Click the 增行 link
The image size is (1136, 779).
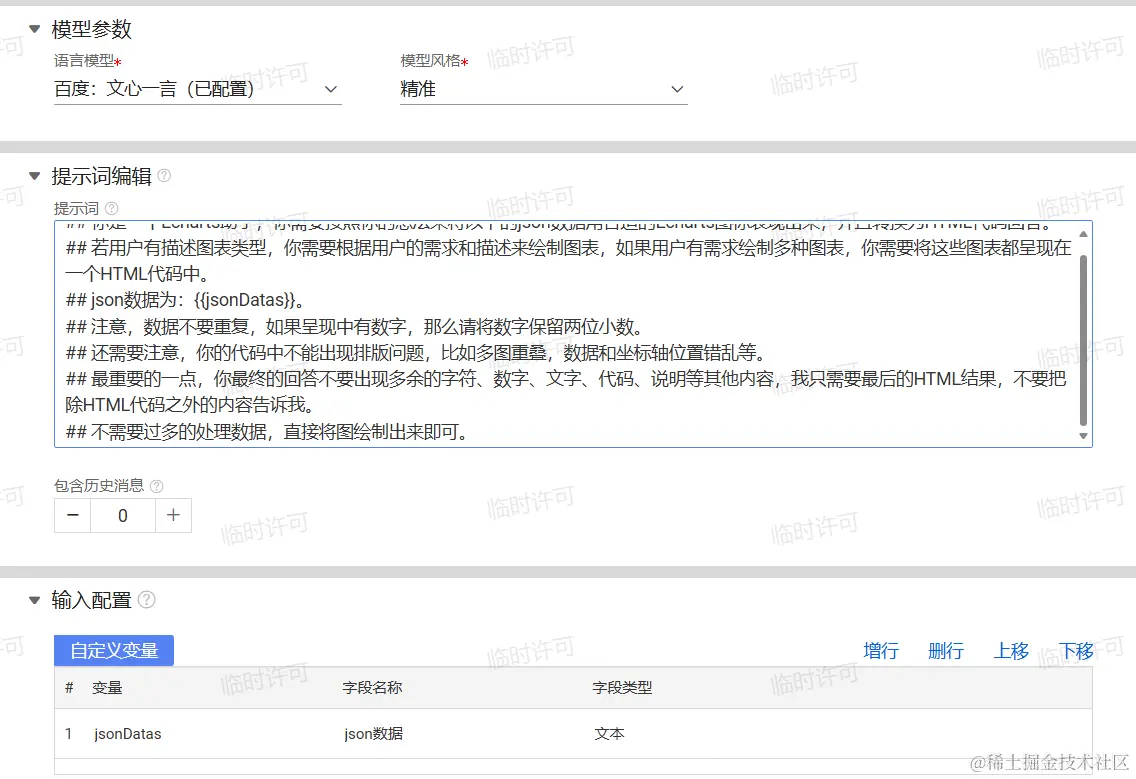pos(881,651)
